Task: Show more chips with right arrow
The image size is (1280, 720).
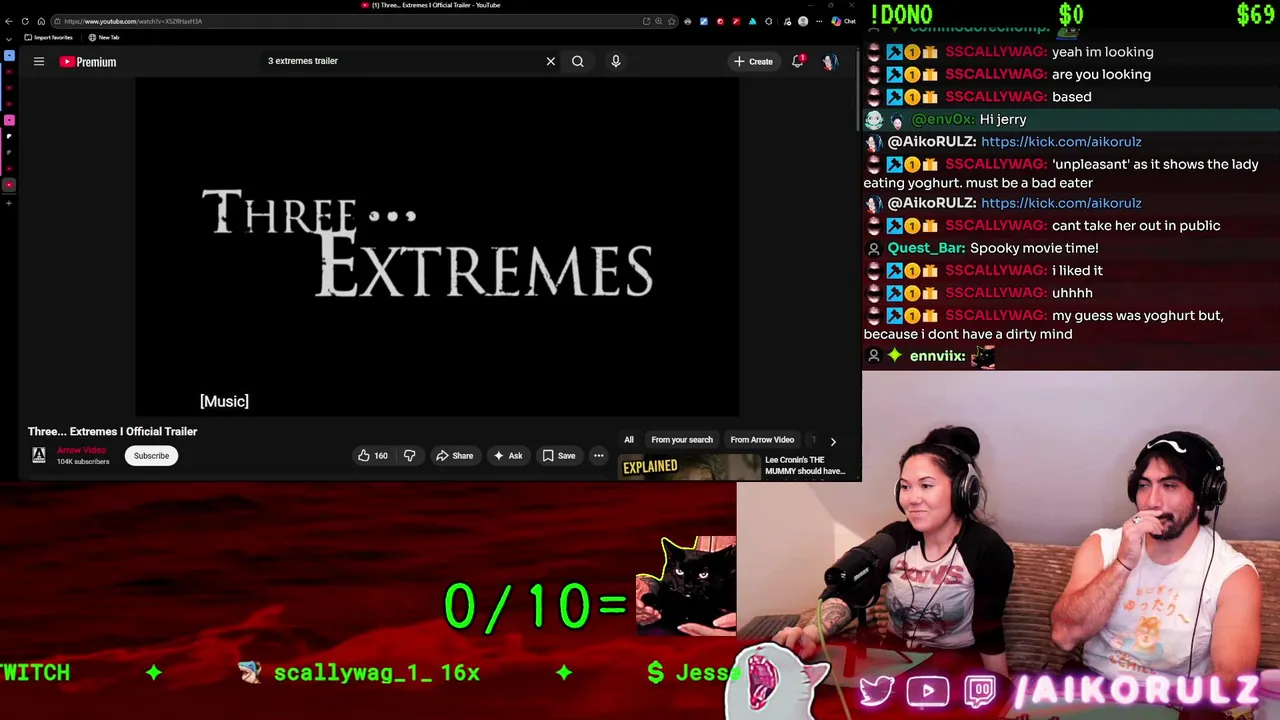Action: coord(833,441)
